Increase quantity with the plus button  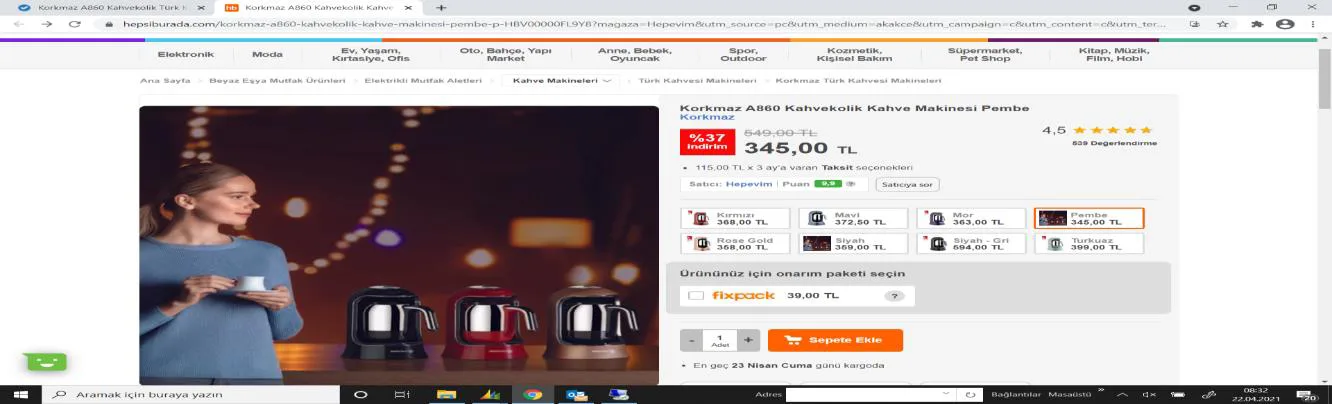(x=749, y=340)
